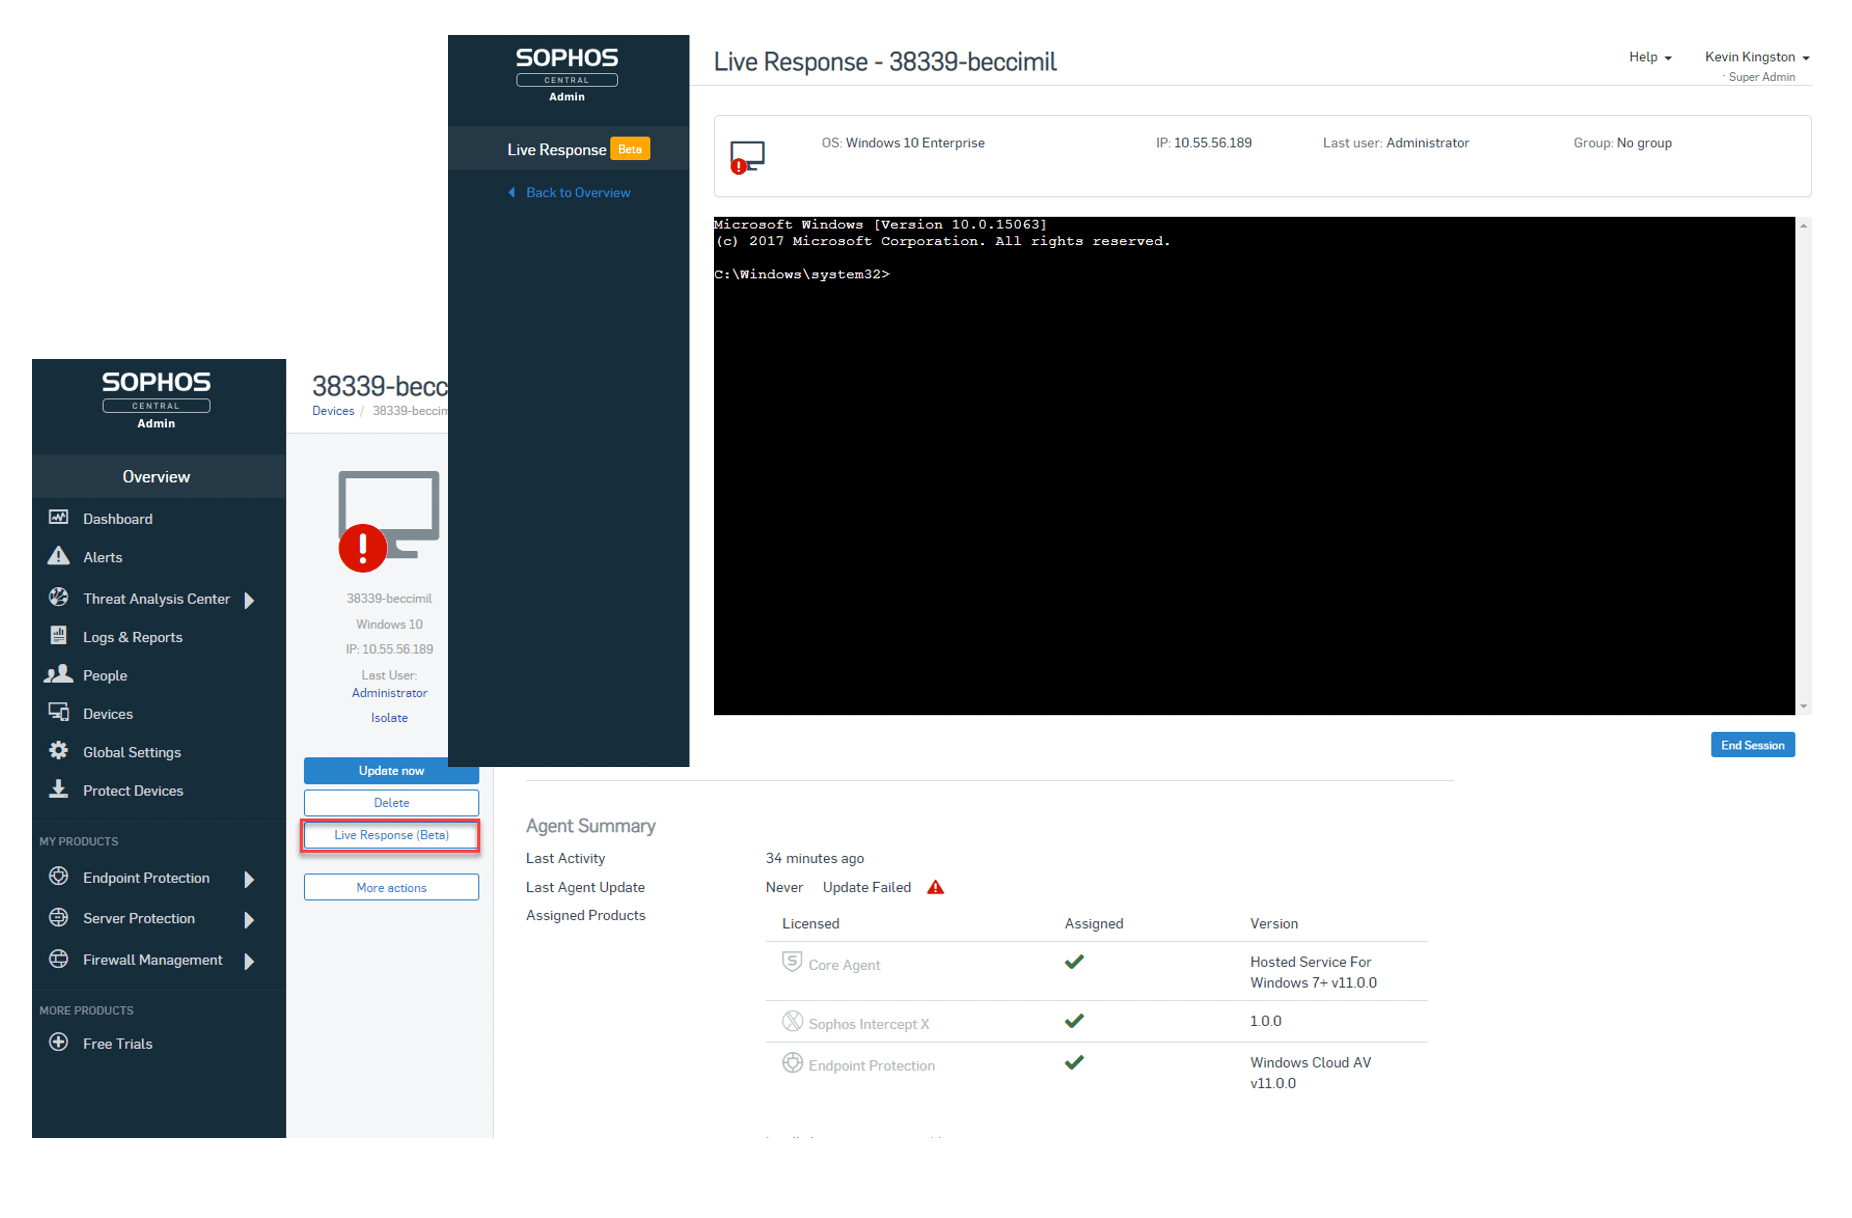Click the Live Response (Beta) button

pos(391,835)
